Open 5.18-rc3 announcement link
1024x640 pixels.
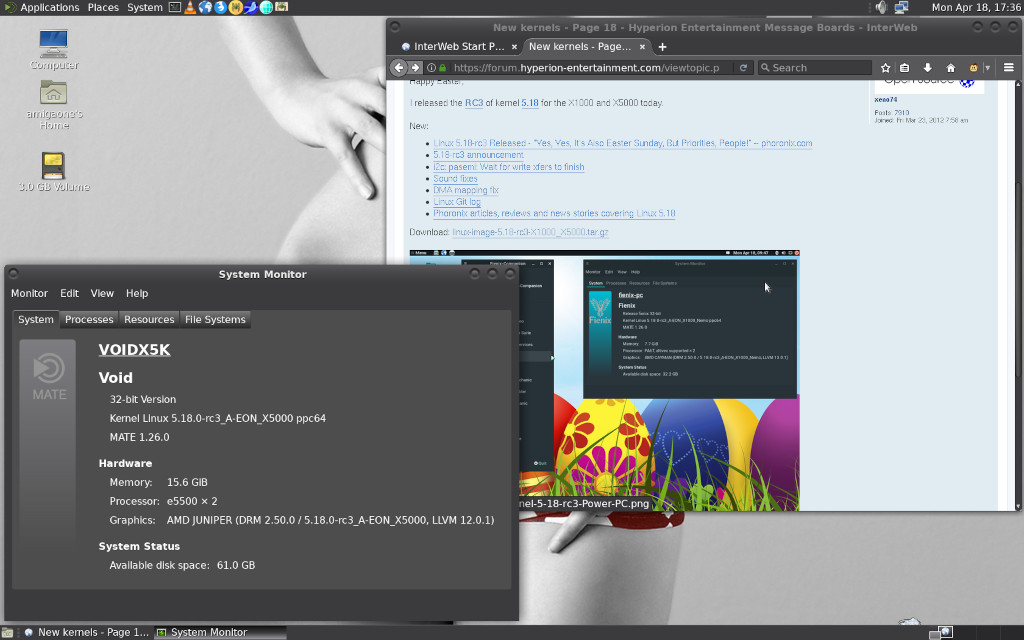click(478, 155)
